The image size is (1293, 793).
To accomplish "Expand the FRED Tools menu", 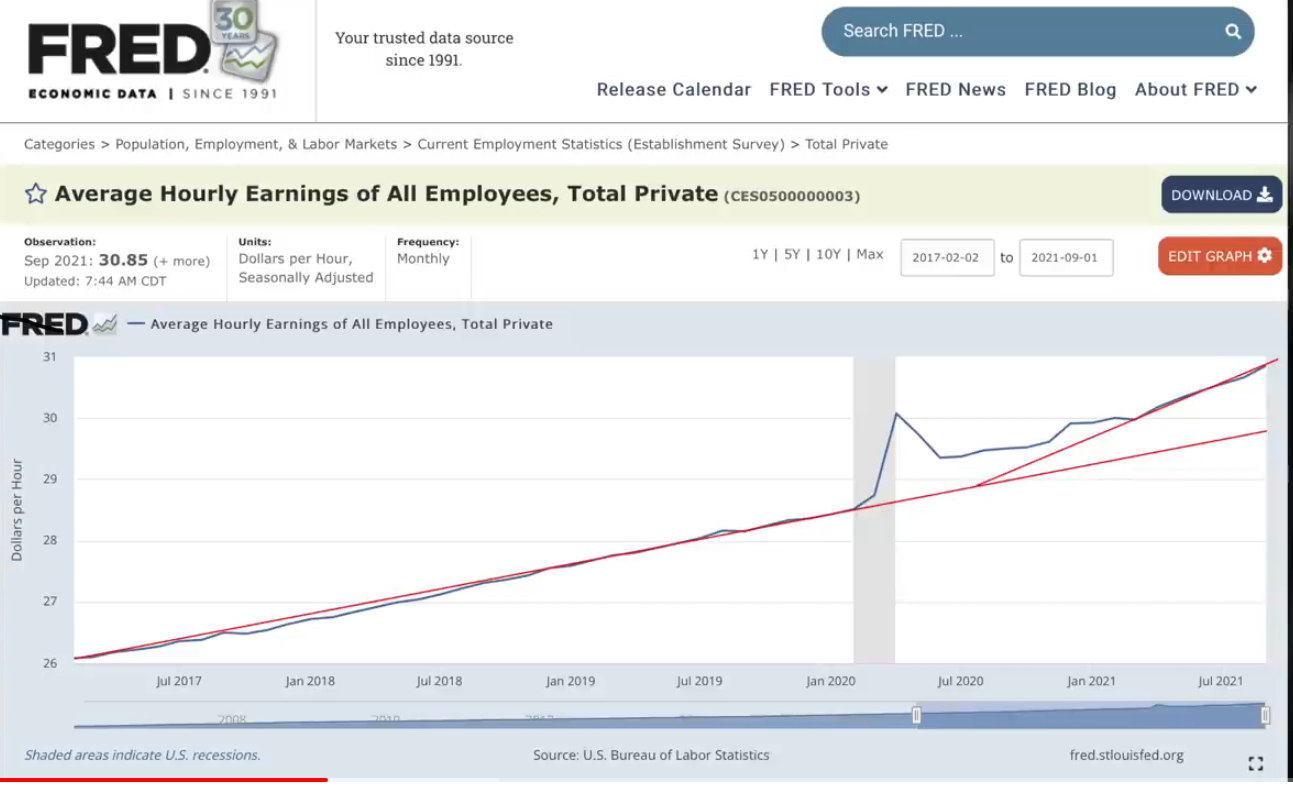I will [828, 90].
